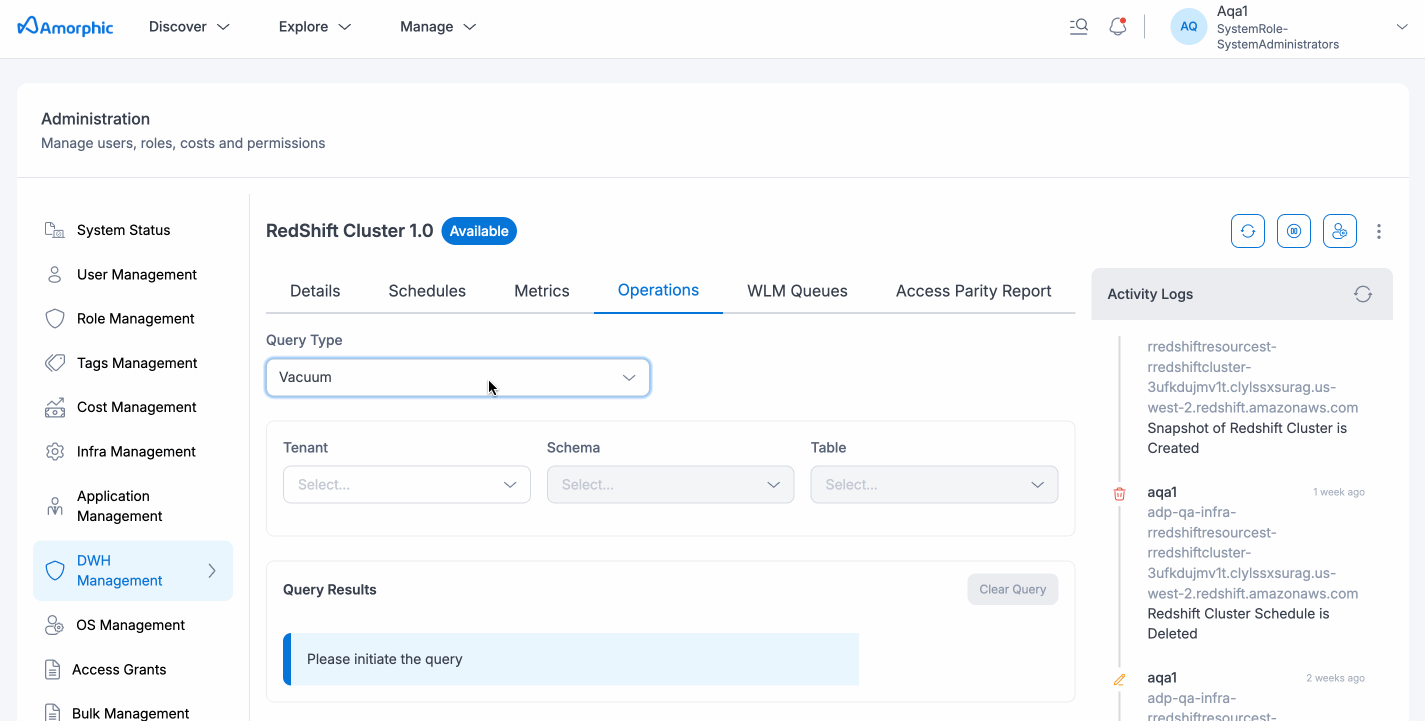Switch to the Details tab
The image size is (1425, 721).
[315, 291]
